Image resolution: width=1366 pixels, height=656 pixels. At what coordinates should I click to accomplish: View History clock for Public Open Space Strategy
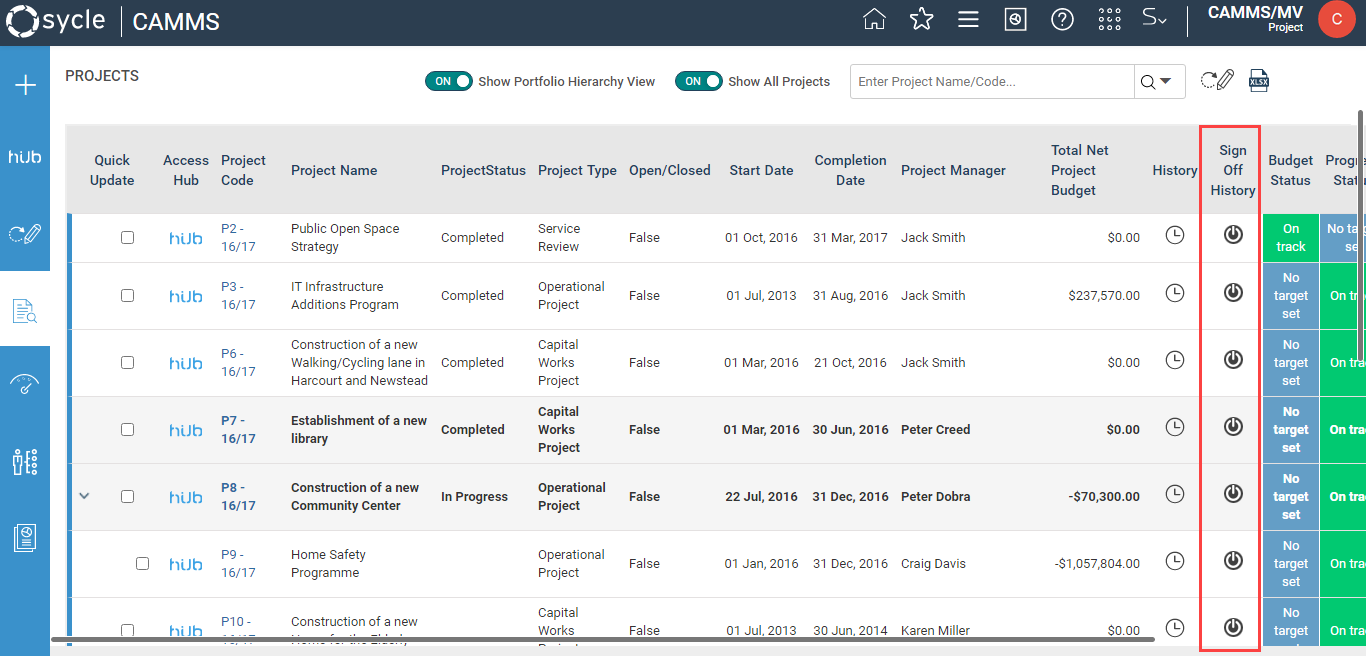click(1175, 235)
